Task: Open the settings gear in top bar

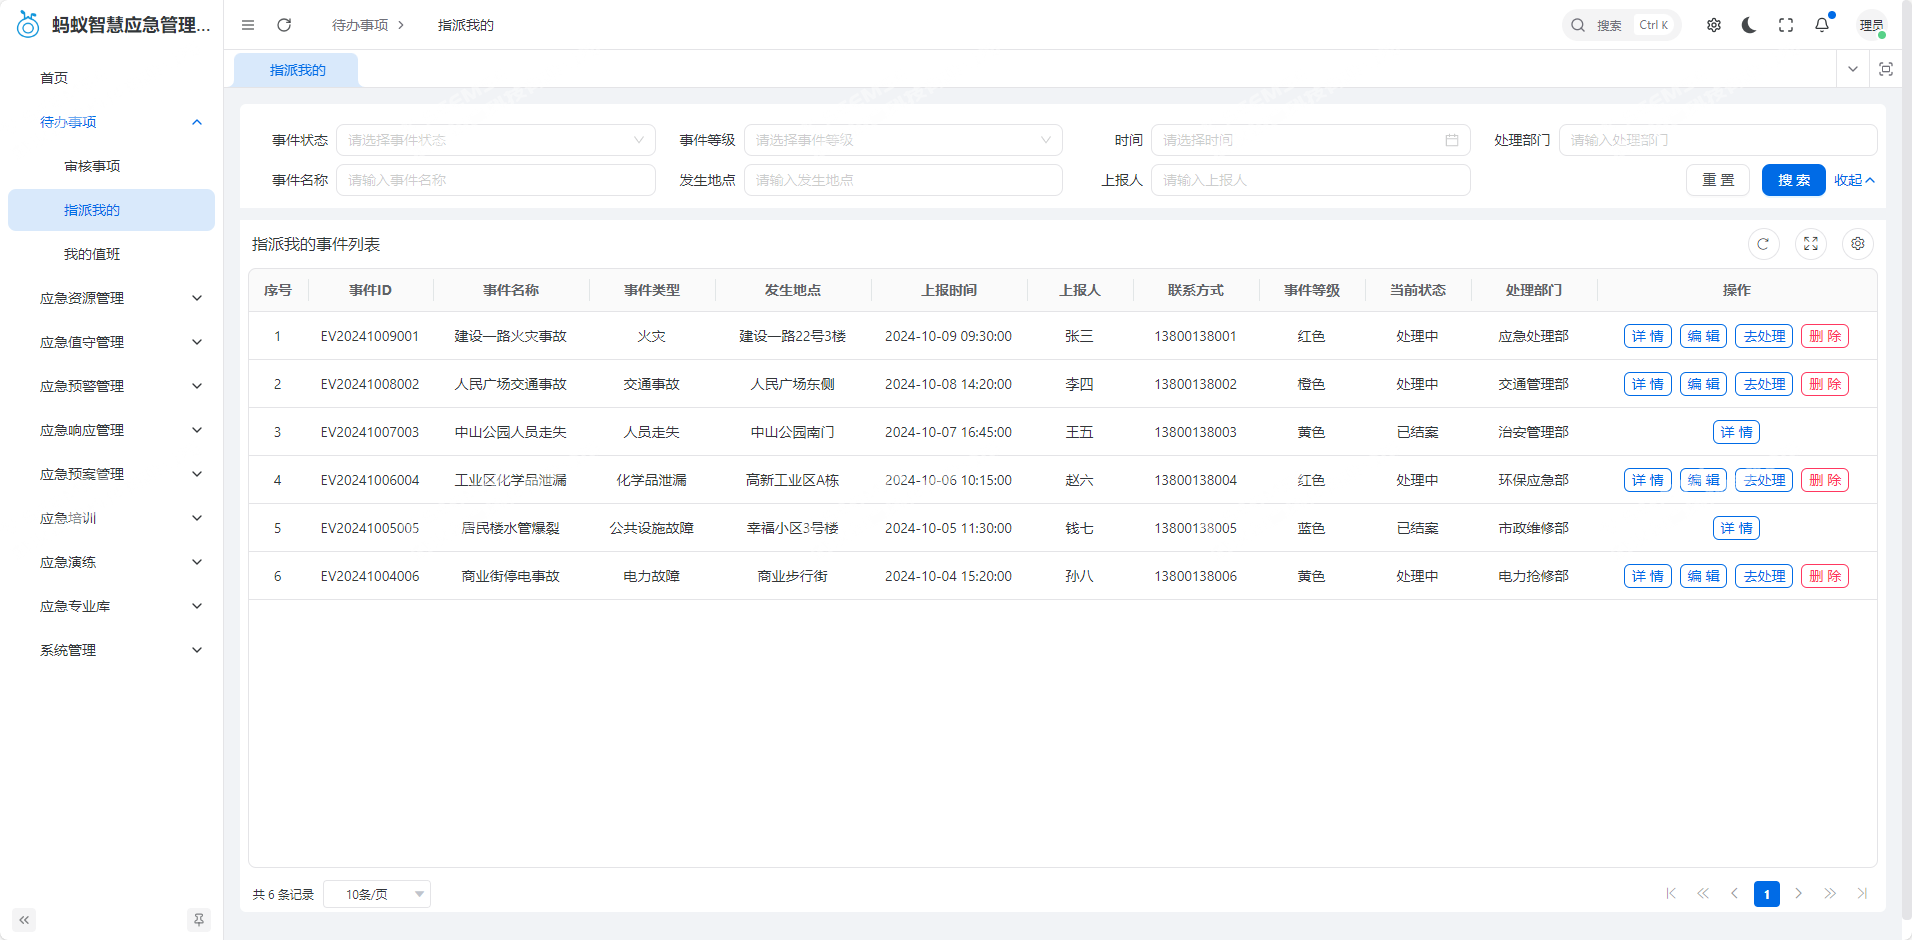Action: click(1713, 25)
